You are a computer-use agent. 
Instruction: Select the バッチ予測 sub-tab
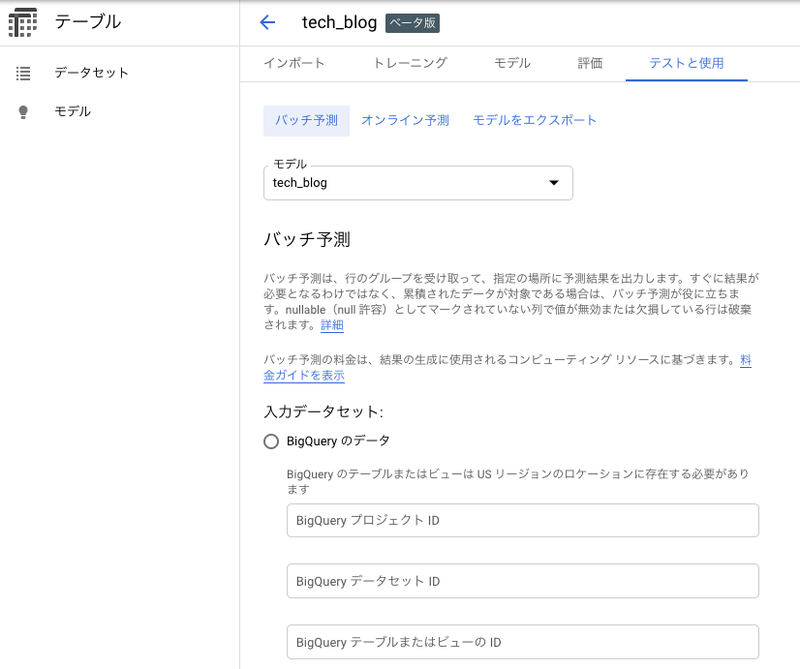pos(306,120)
